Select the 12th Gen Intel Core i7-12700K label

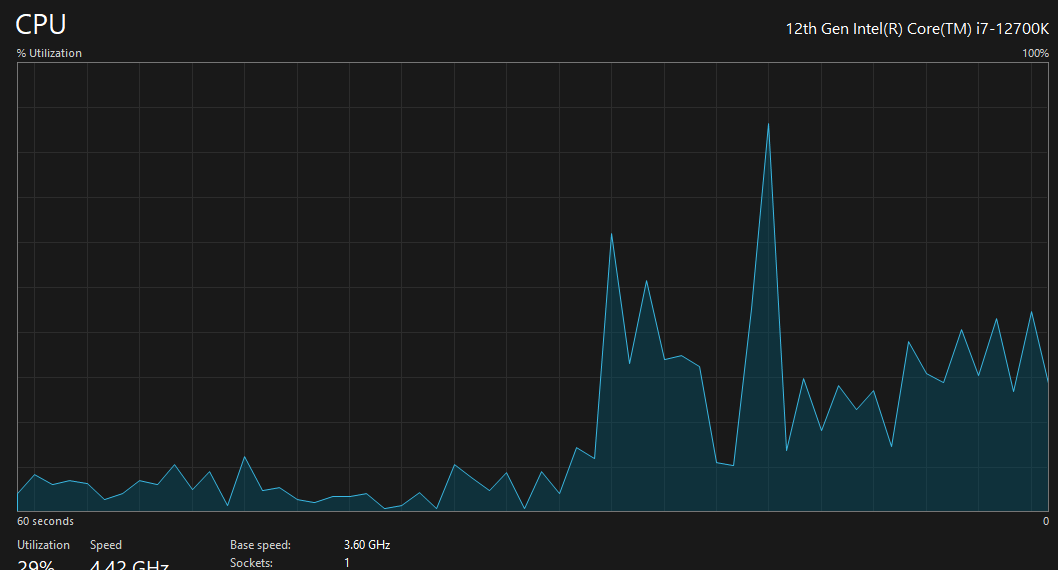pos(917,29)
